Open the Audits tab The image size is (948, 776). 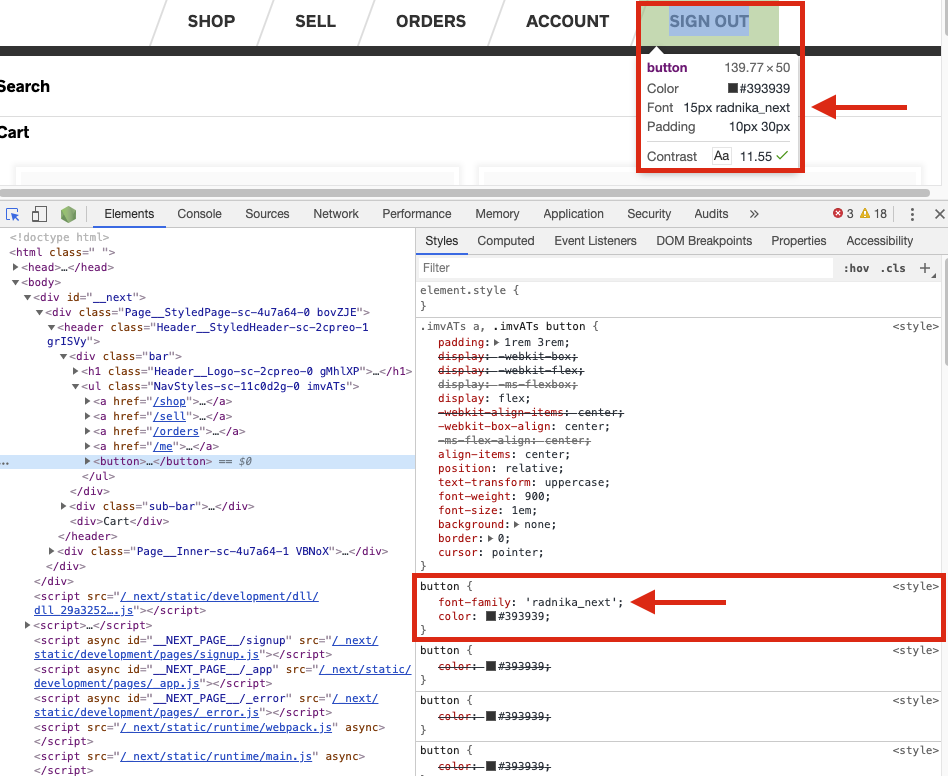pos(711,214)
